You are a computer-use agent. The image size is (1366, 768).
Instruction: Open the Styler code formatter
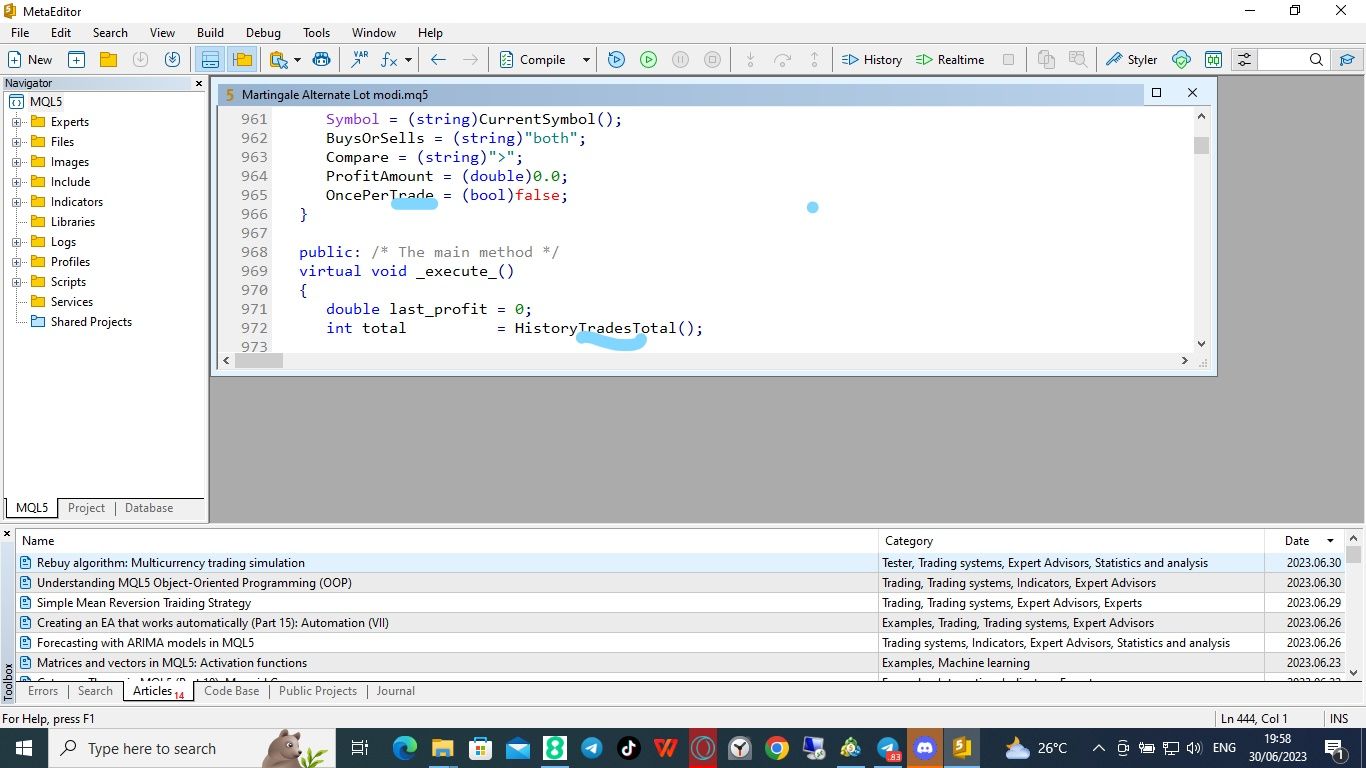pos(1131,60)
